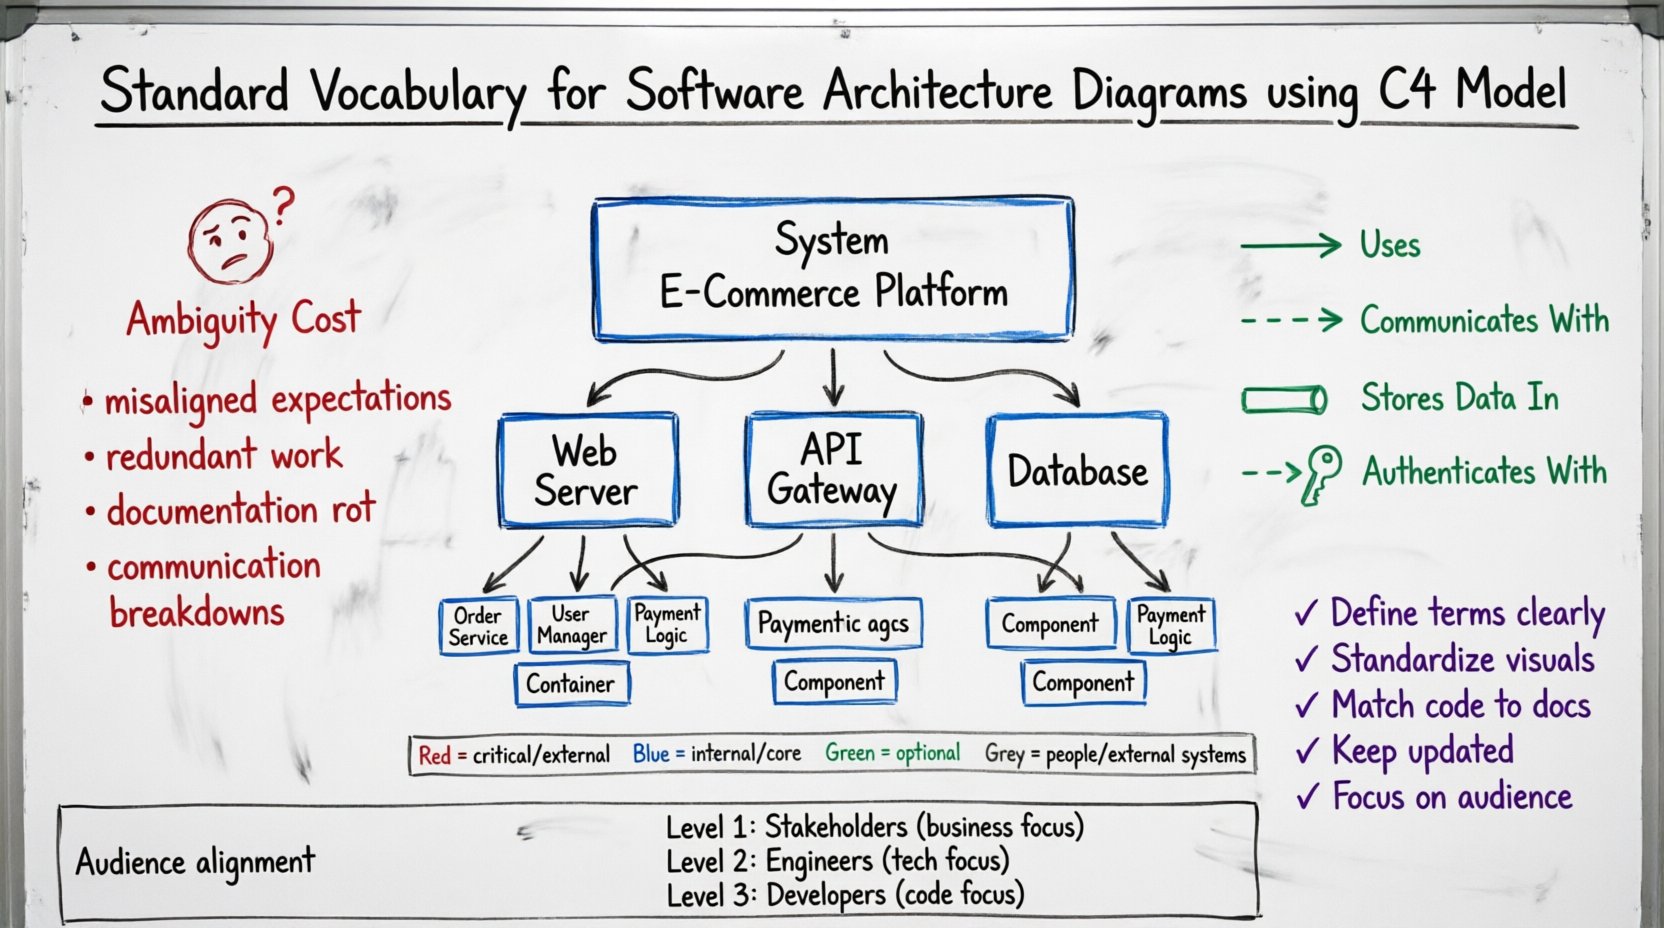Screen dimensions: 1664x928
Task: Expand the Web Server node
Action: 588,468
